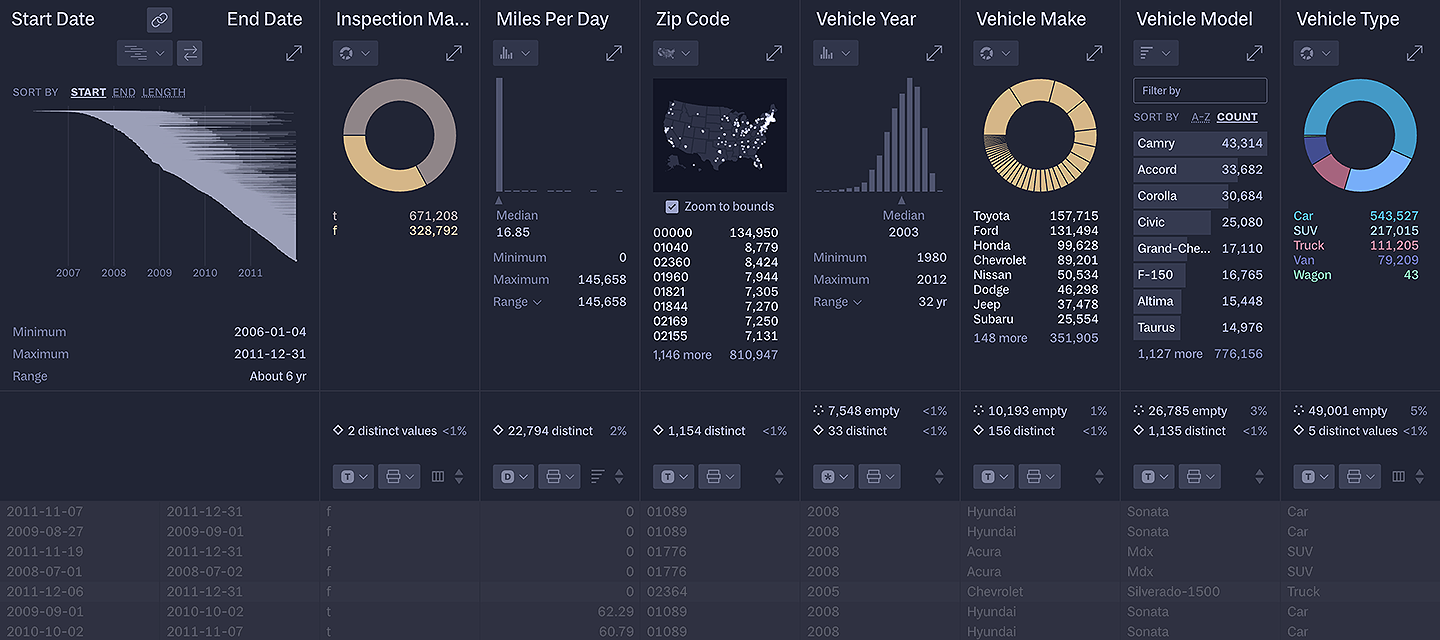Expand the Vehicle Make panel with its expand icon
Screen dimensions: 1440x640
click(x=1094, y=52)
